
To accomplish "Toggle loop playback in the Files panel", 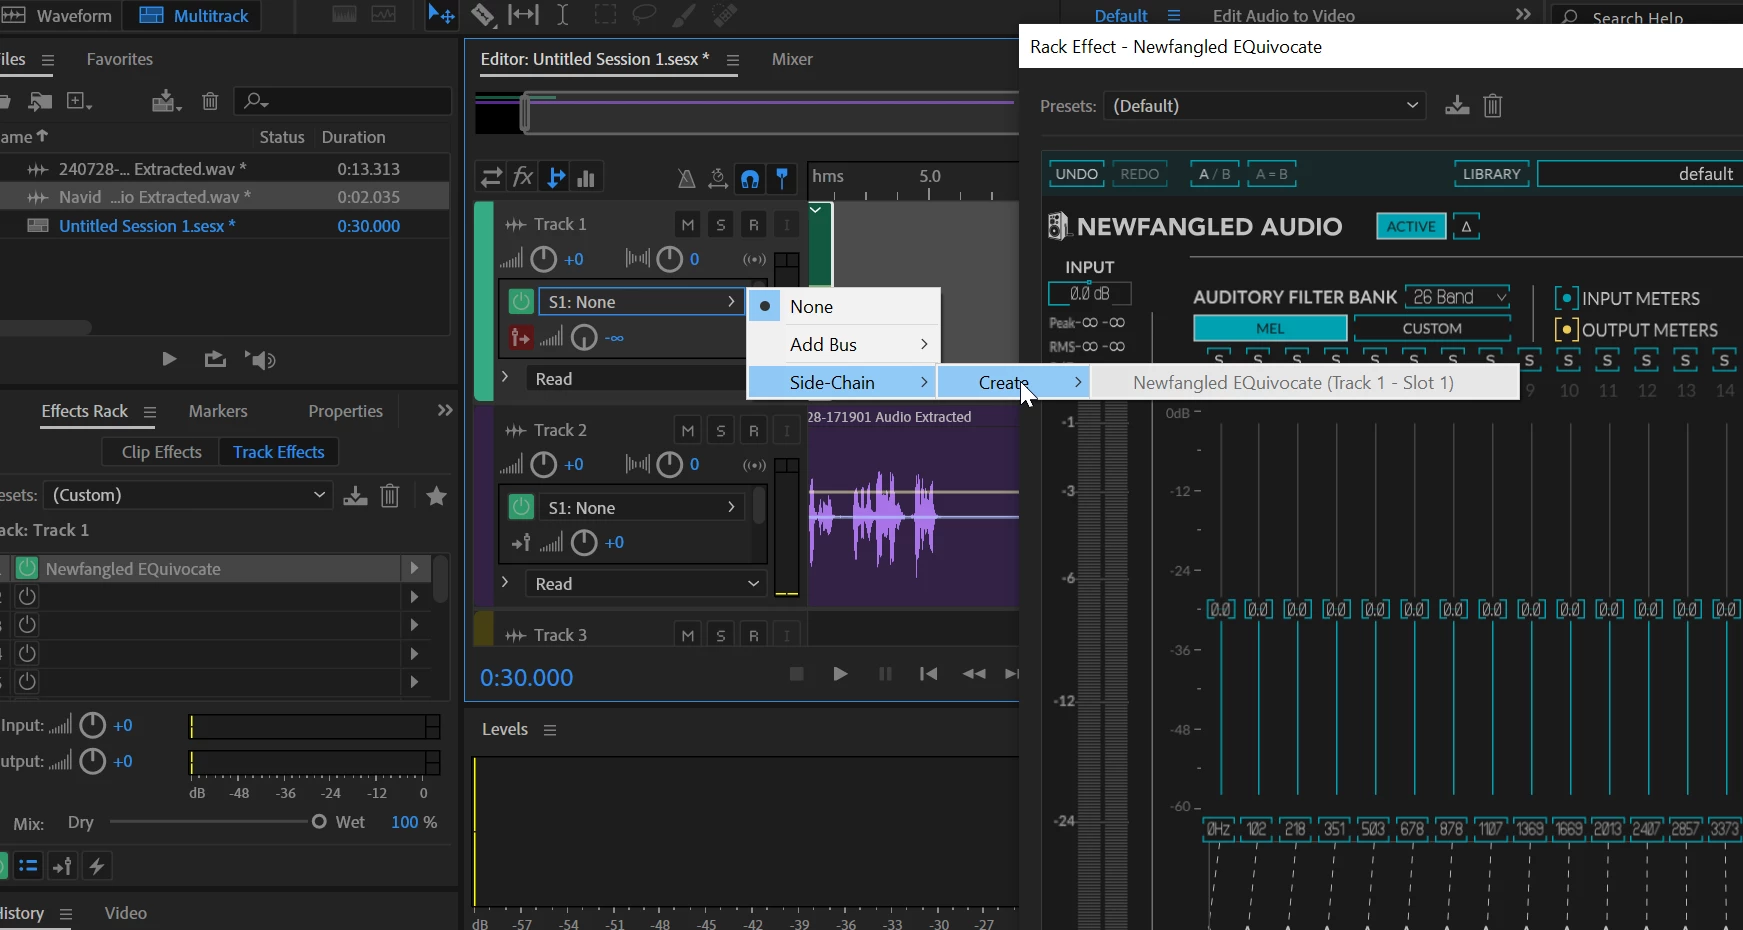I will [x=215, y=359].
